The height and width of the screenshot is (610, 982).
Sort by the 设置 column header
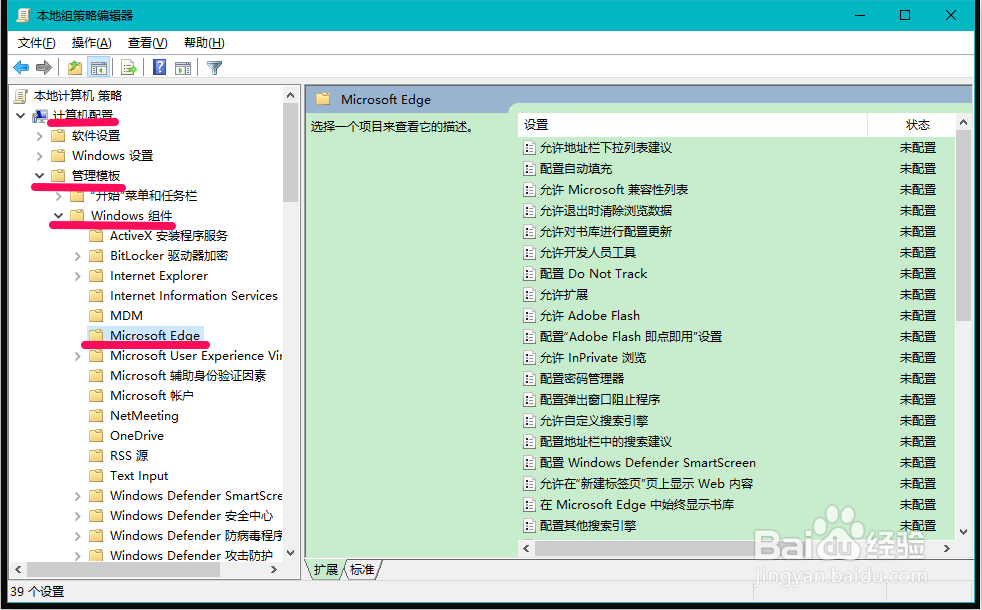693,125
